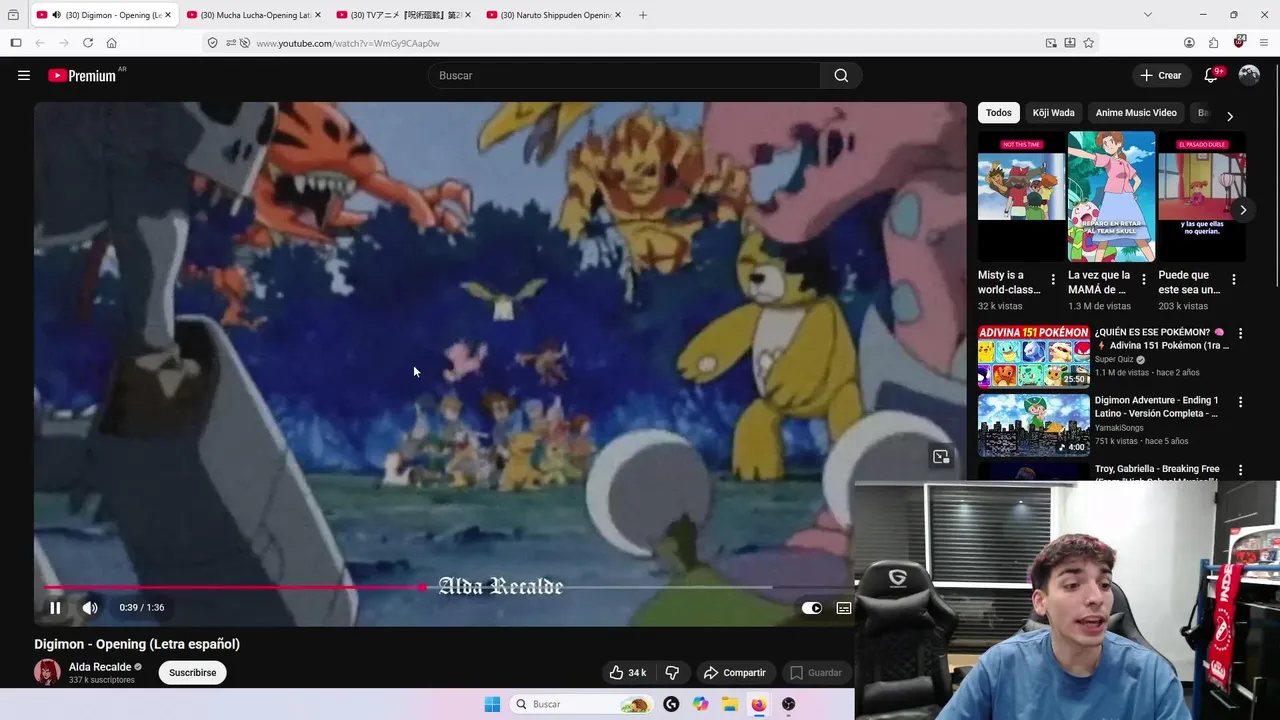Viewport: 1280px width, 720px height.
Task: Click the Firefox taskbar icon
Action: (759, 704)
